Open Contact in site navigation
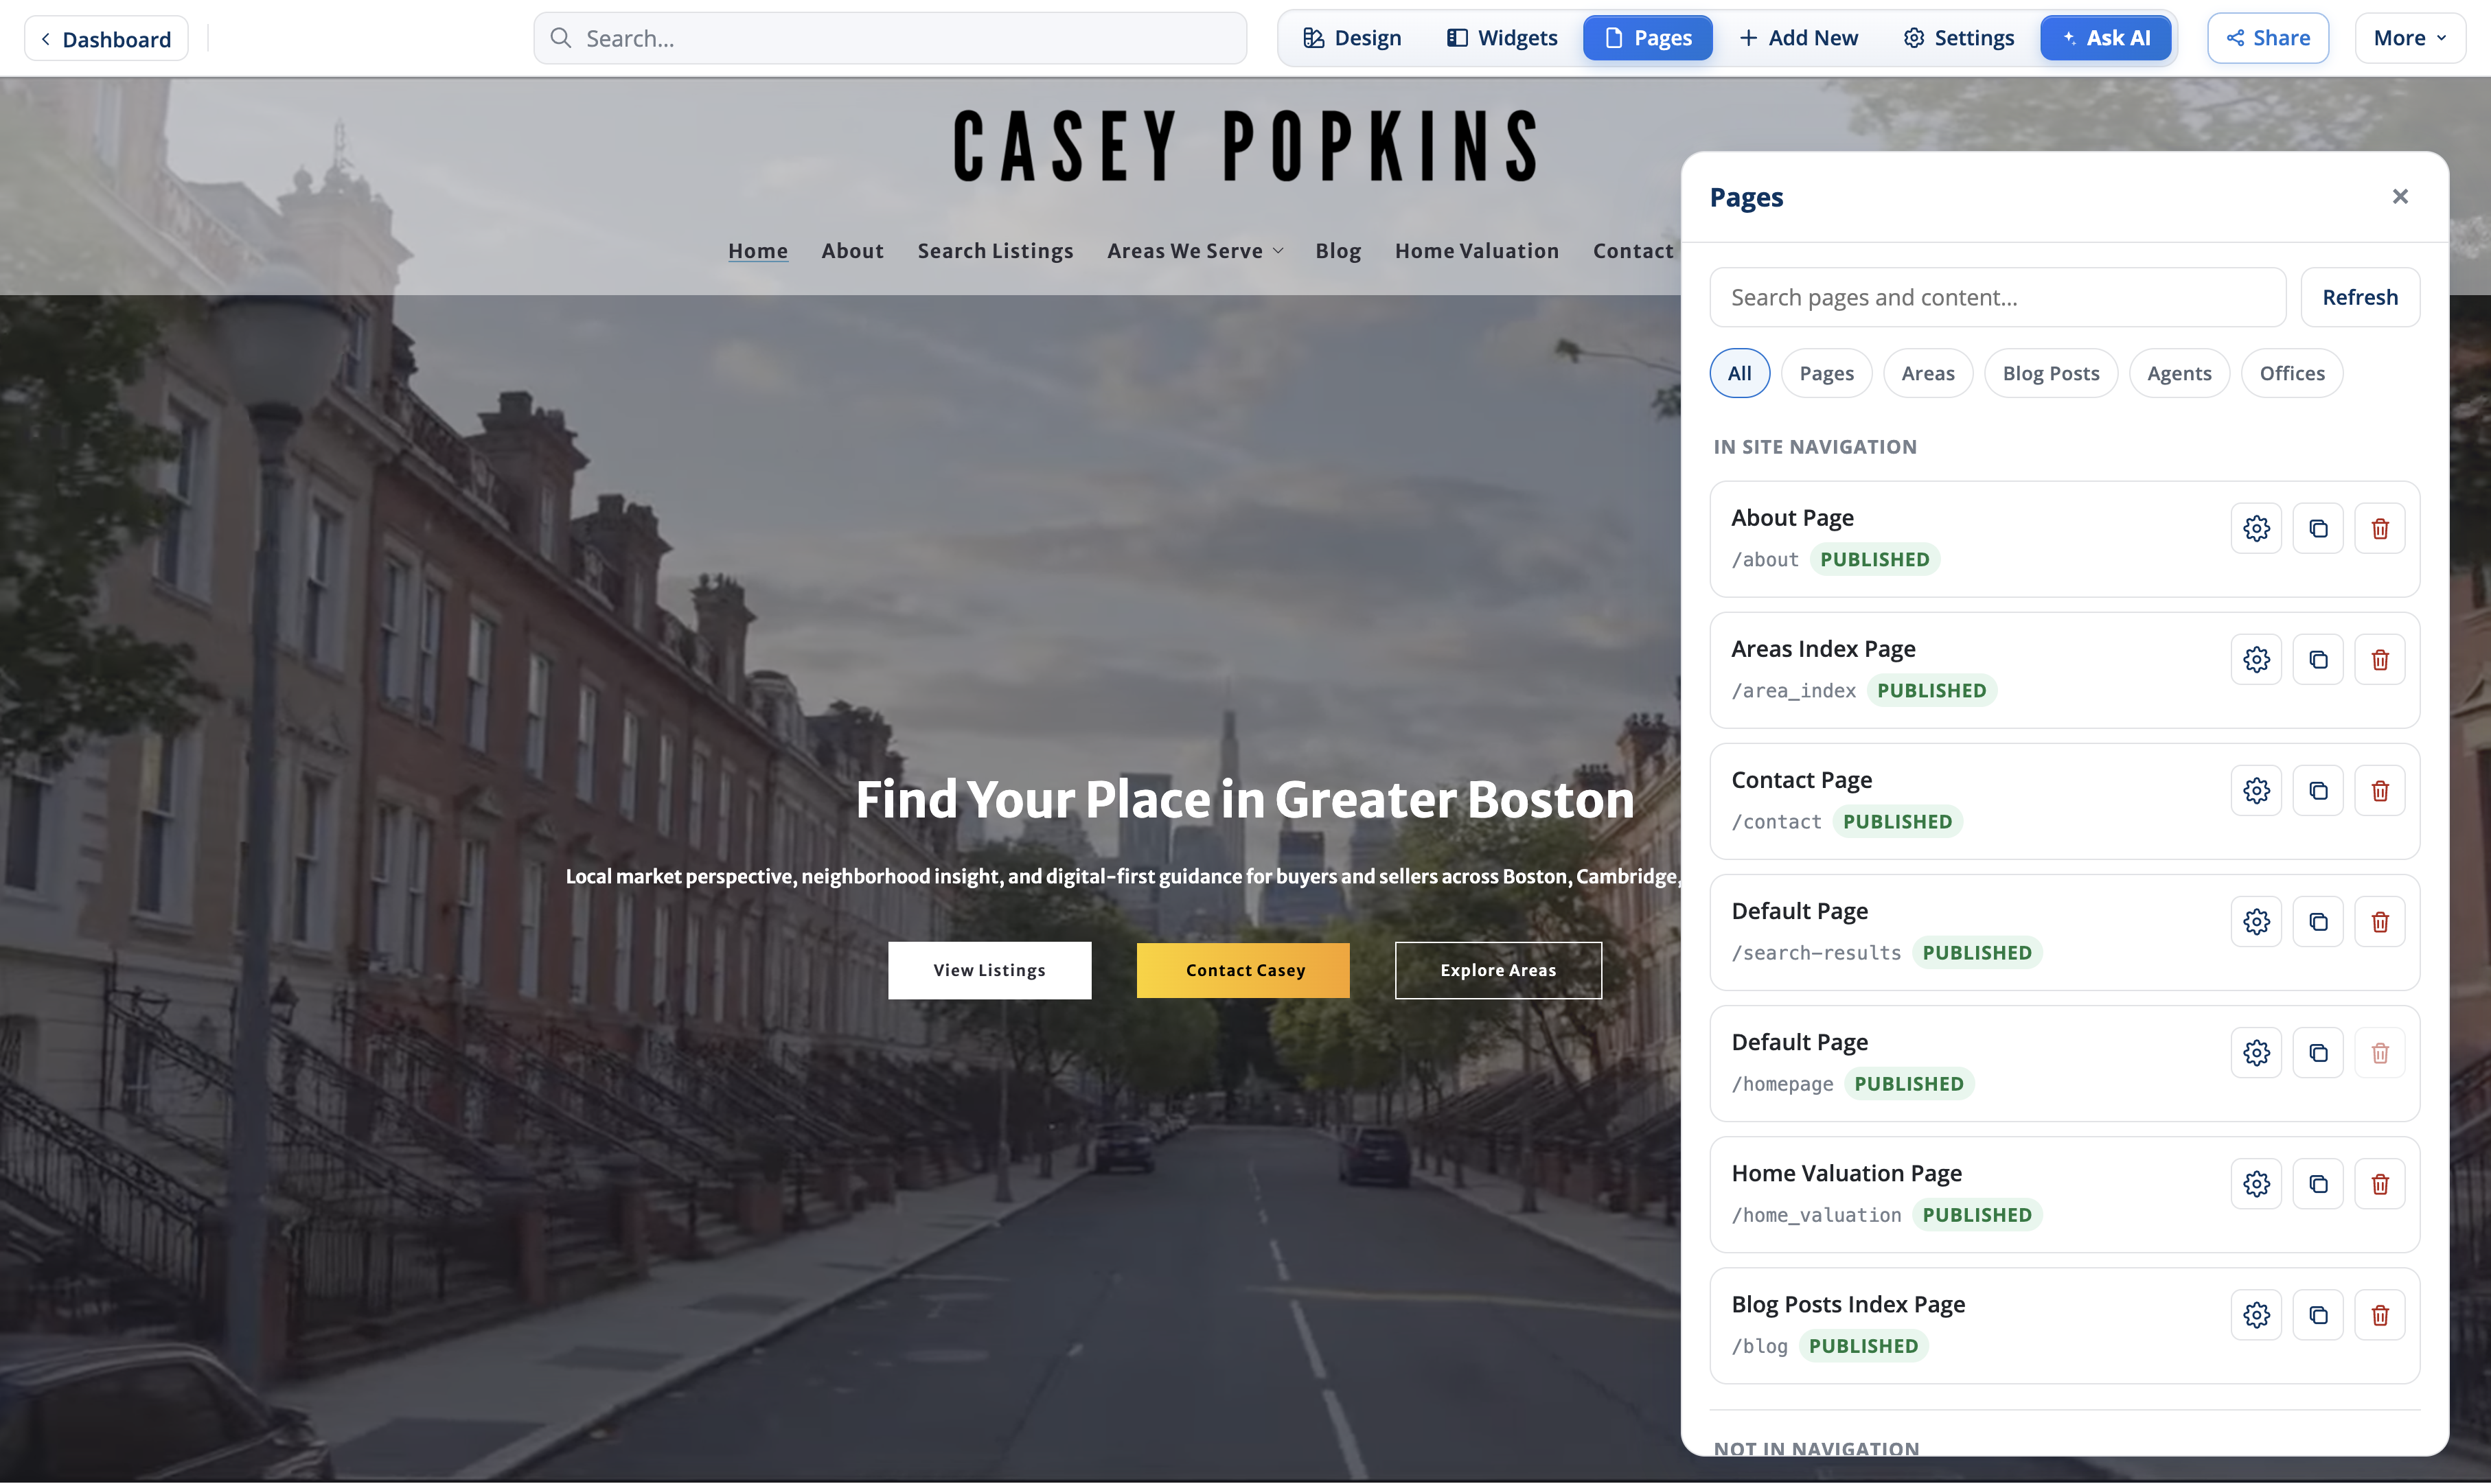2491x1484 pixels. click(1633, 251)
